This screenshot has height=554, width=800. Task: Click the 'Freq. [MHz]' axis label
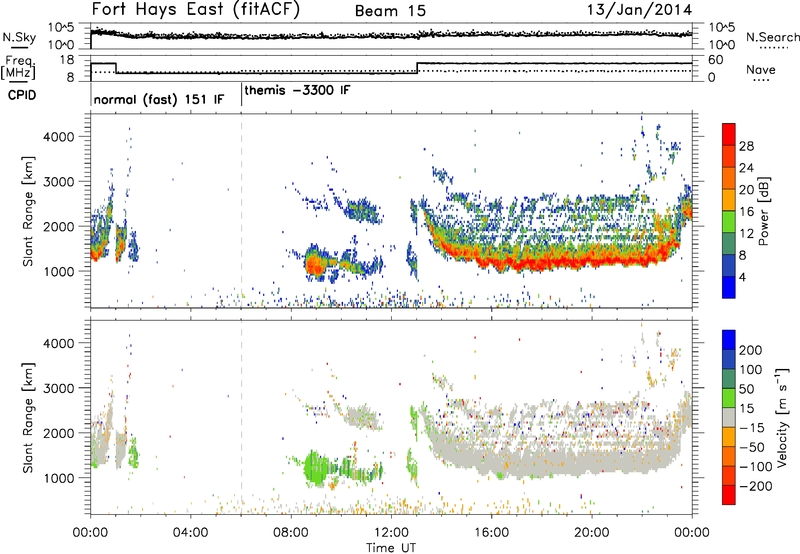coord(19,67)
